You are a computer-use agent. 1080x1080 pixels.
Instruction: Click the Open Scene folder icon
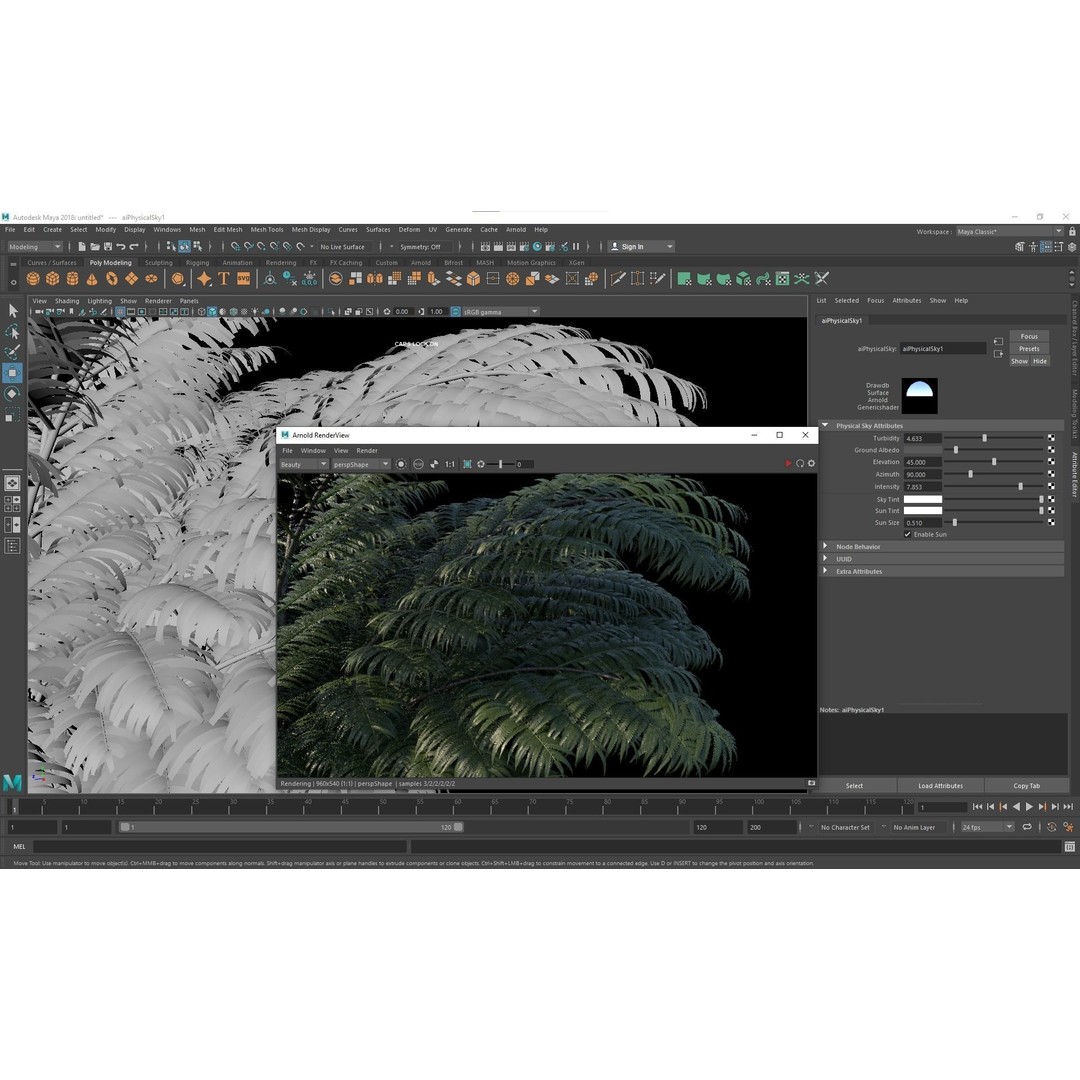(x=95, y=247)
